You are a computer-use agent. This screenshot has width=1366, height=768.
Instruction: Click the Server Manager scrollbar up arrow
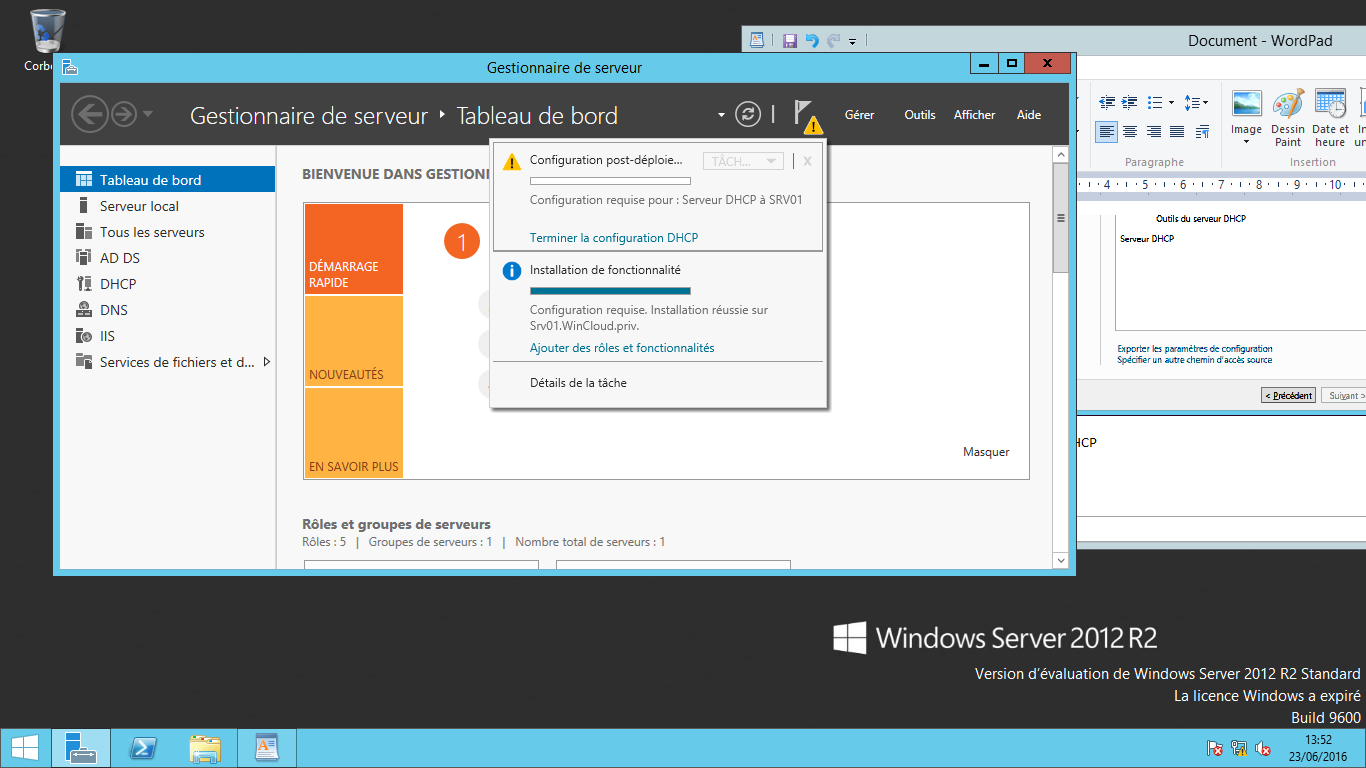click(x=1060, y=155)
